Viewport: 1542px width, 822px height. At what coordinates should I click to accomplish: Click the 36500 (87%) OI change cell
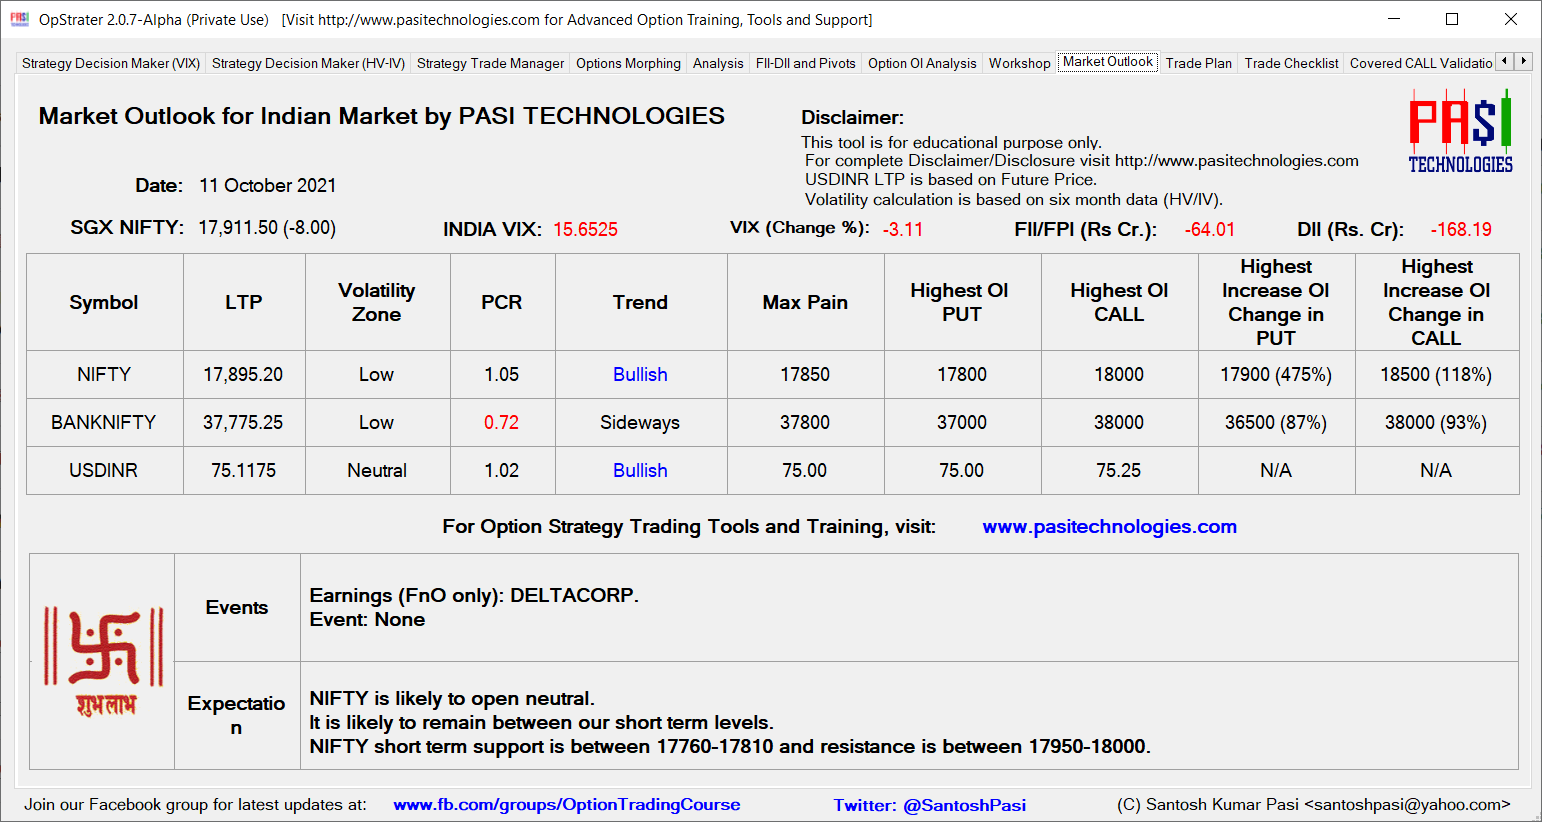click(x=1276, y=422)
